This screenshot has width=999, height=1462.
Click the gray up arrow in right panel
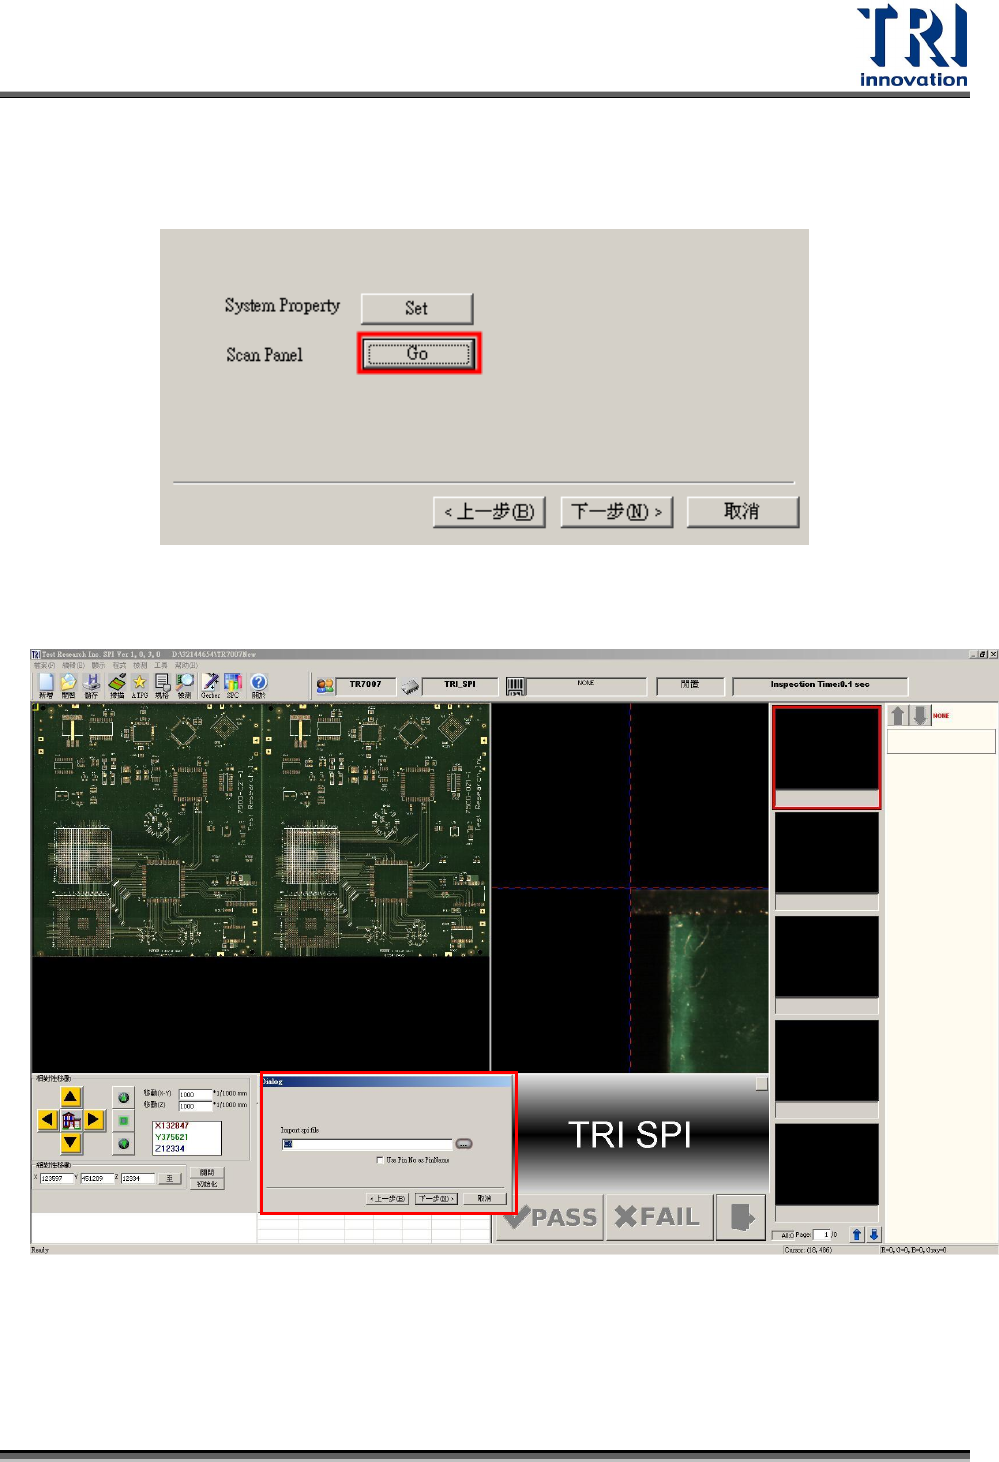pos(898,716)
